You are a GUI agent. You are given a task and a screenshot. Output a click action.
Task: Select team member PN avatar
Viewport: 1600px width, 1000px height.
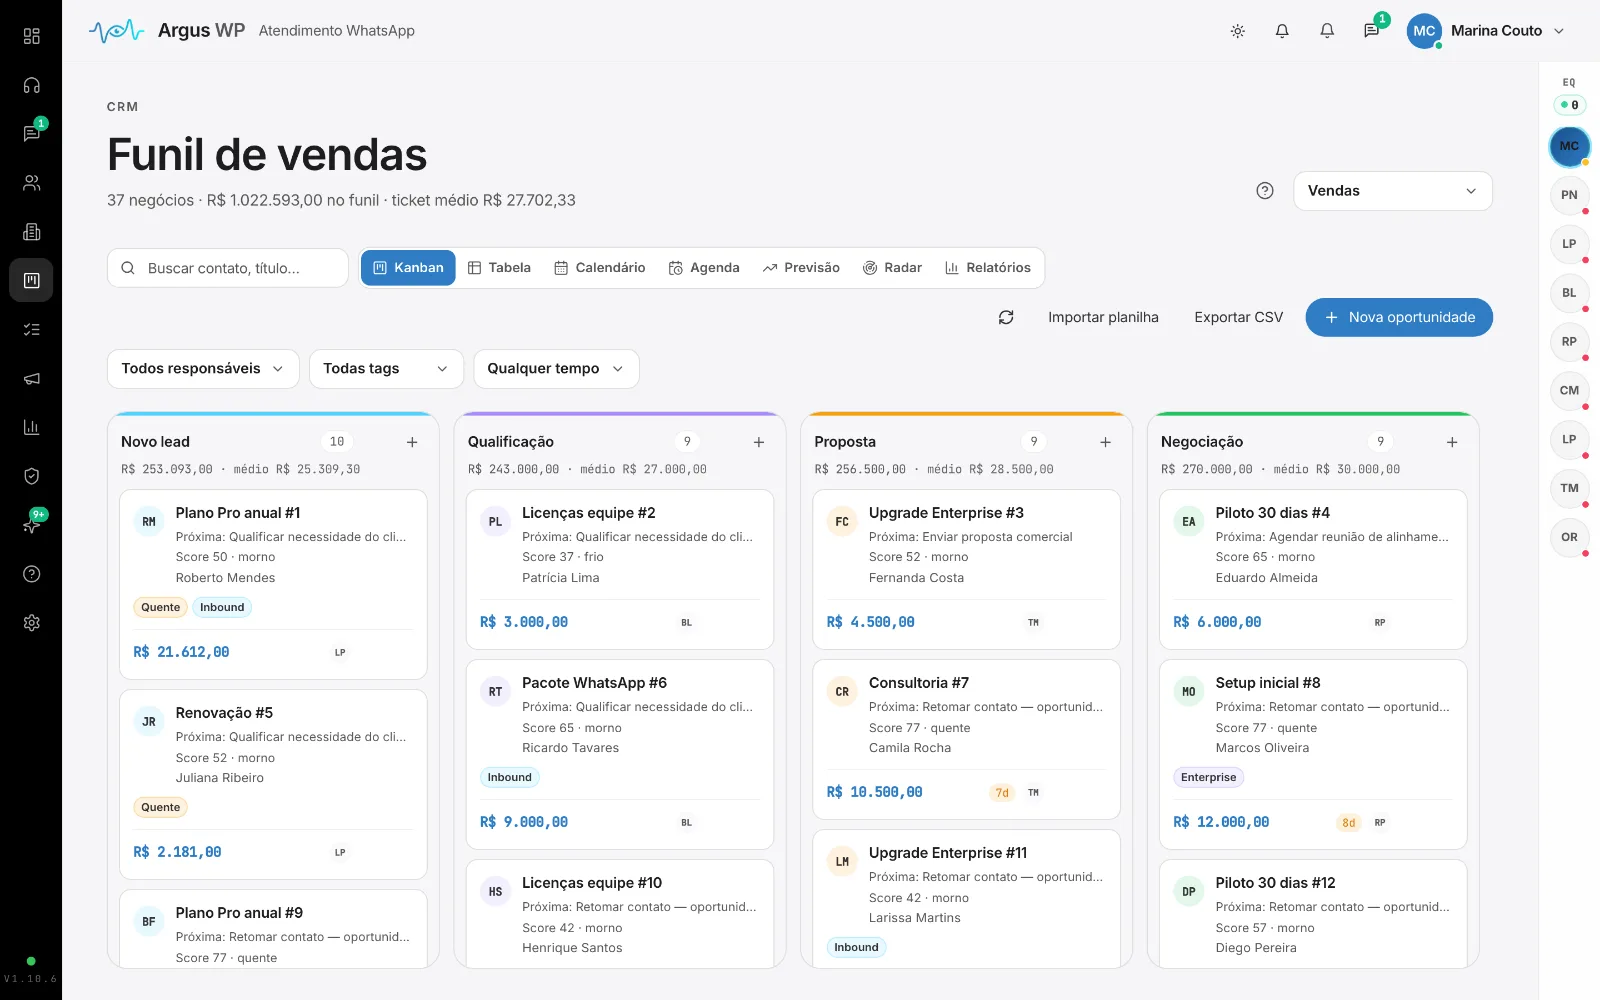pyautogui.click(x=1569, y=195)
